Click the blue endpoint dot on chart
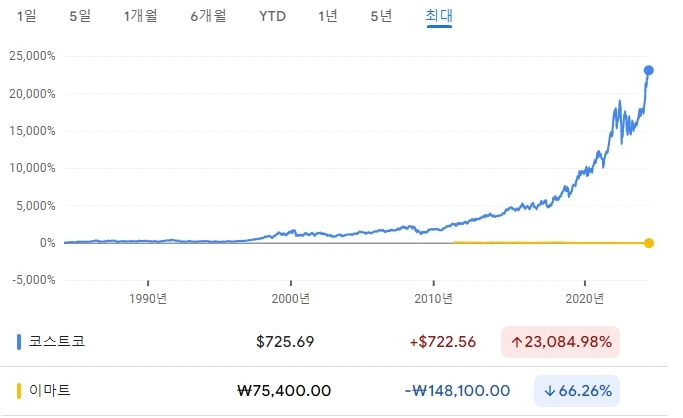683x418 pixels. tap(649, 70)
